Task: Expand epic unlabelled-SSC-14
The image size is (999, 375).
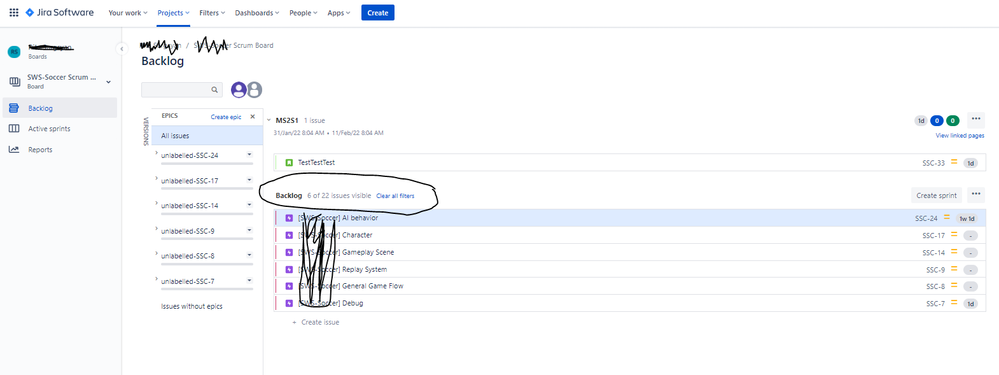Action: [x=157, y=203]
